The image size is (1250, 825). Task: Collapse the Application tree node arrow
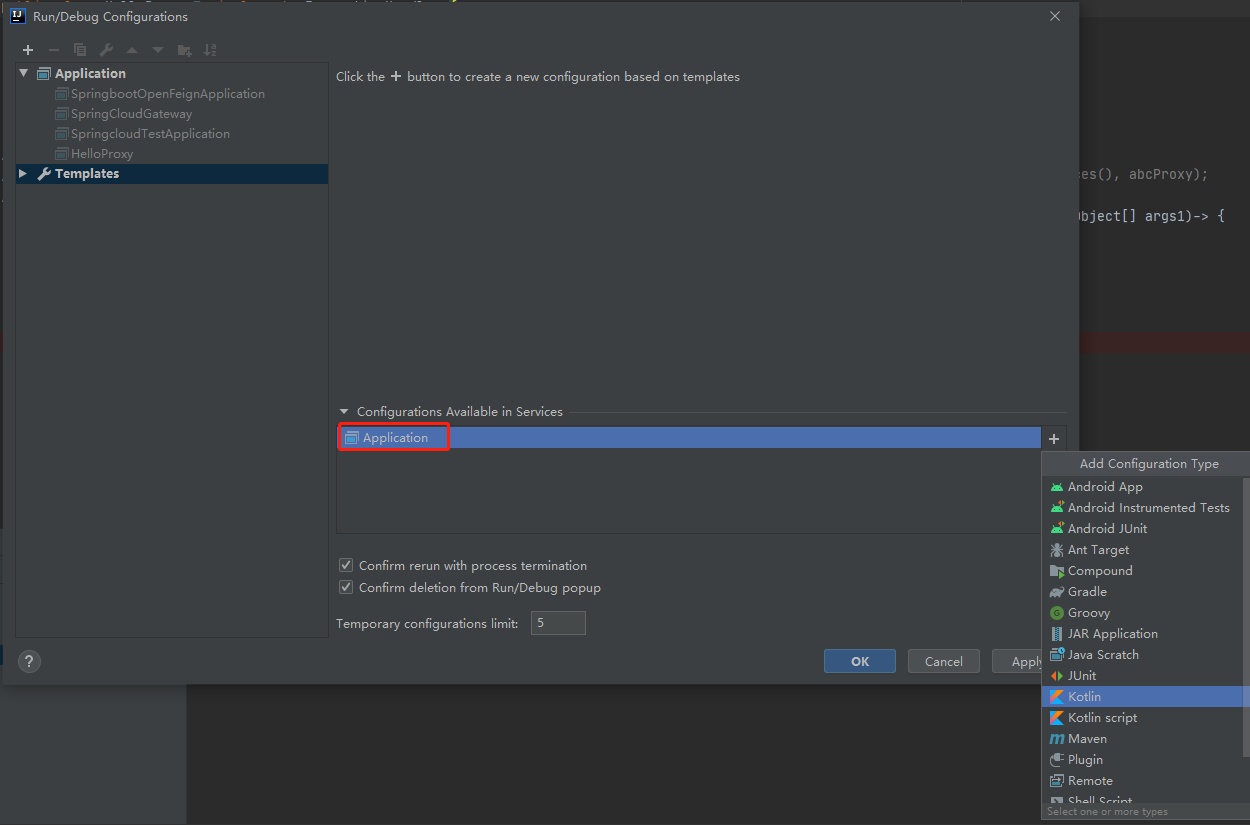click(x=24, y=73)
